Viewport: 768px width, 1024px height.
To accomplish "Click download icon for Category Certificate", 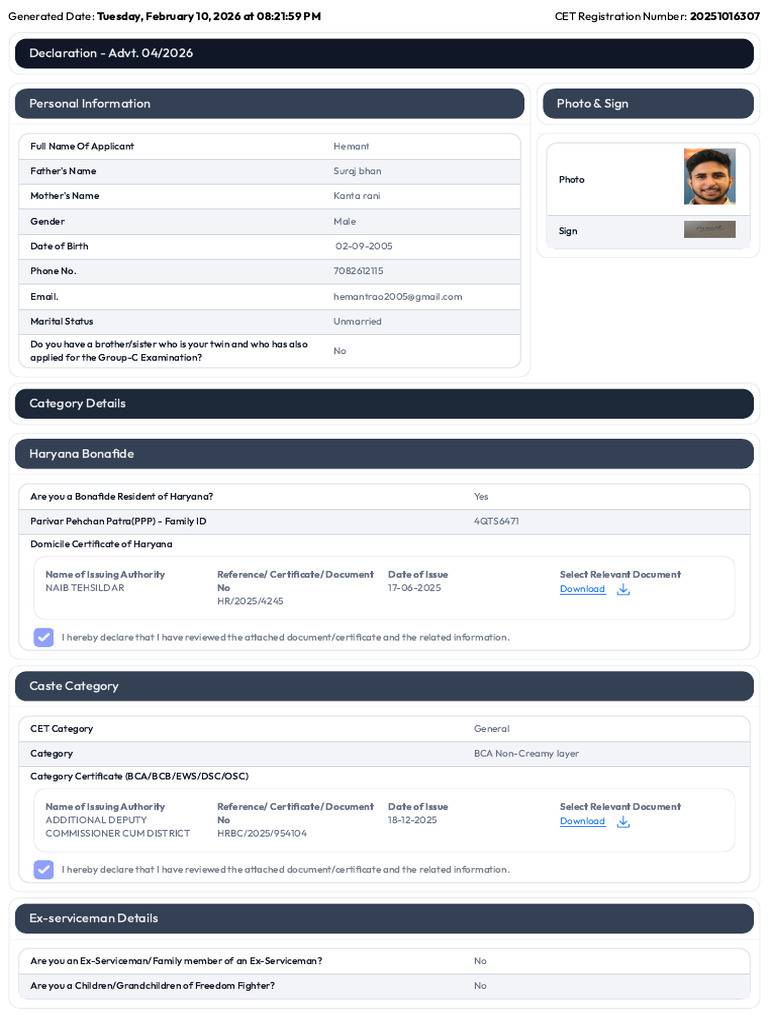I will pos(623,822).
